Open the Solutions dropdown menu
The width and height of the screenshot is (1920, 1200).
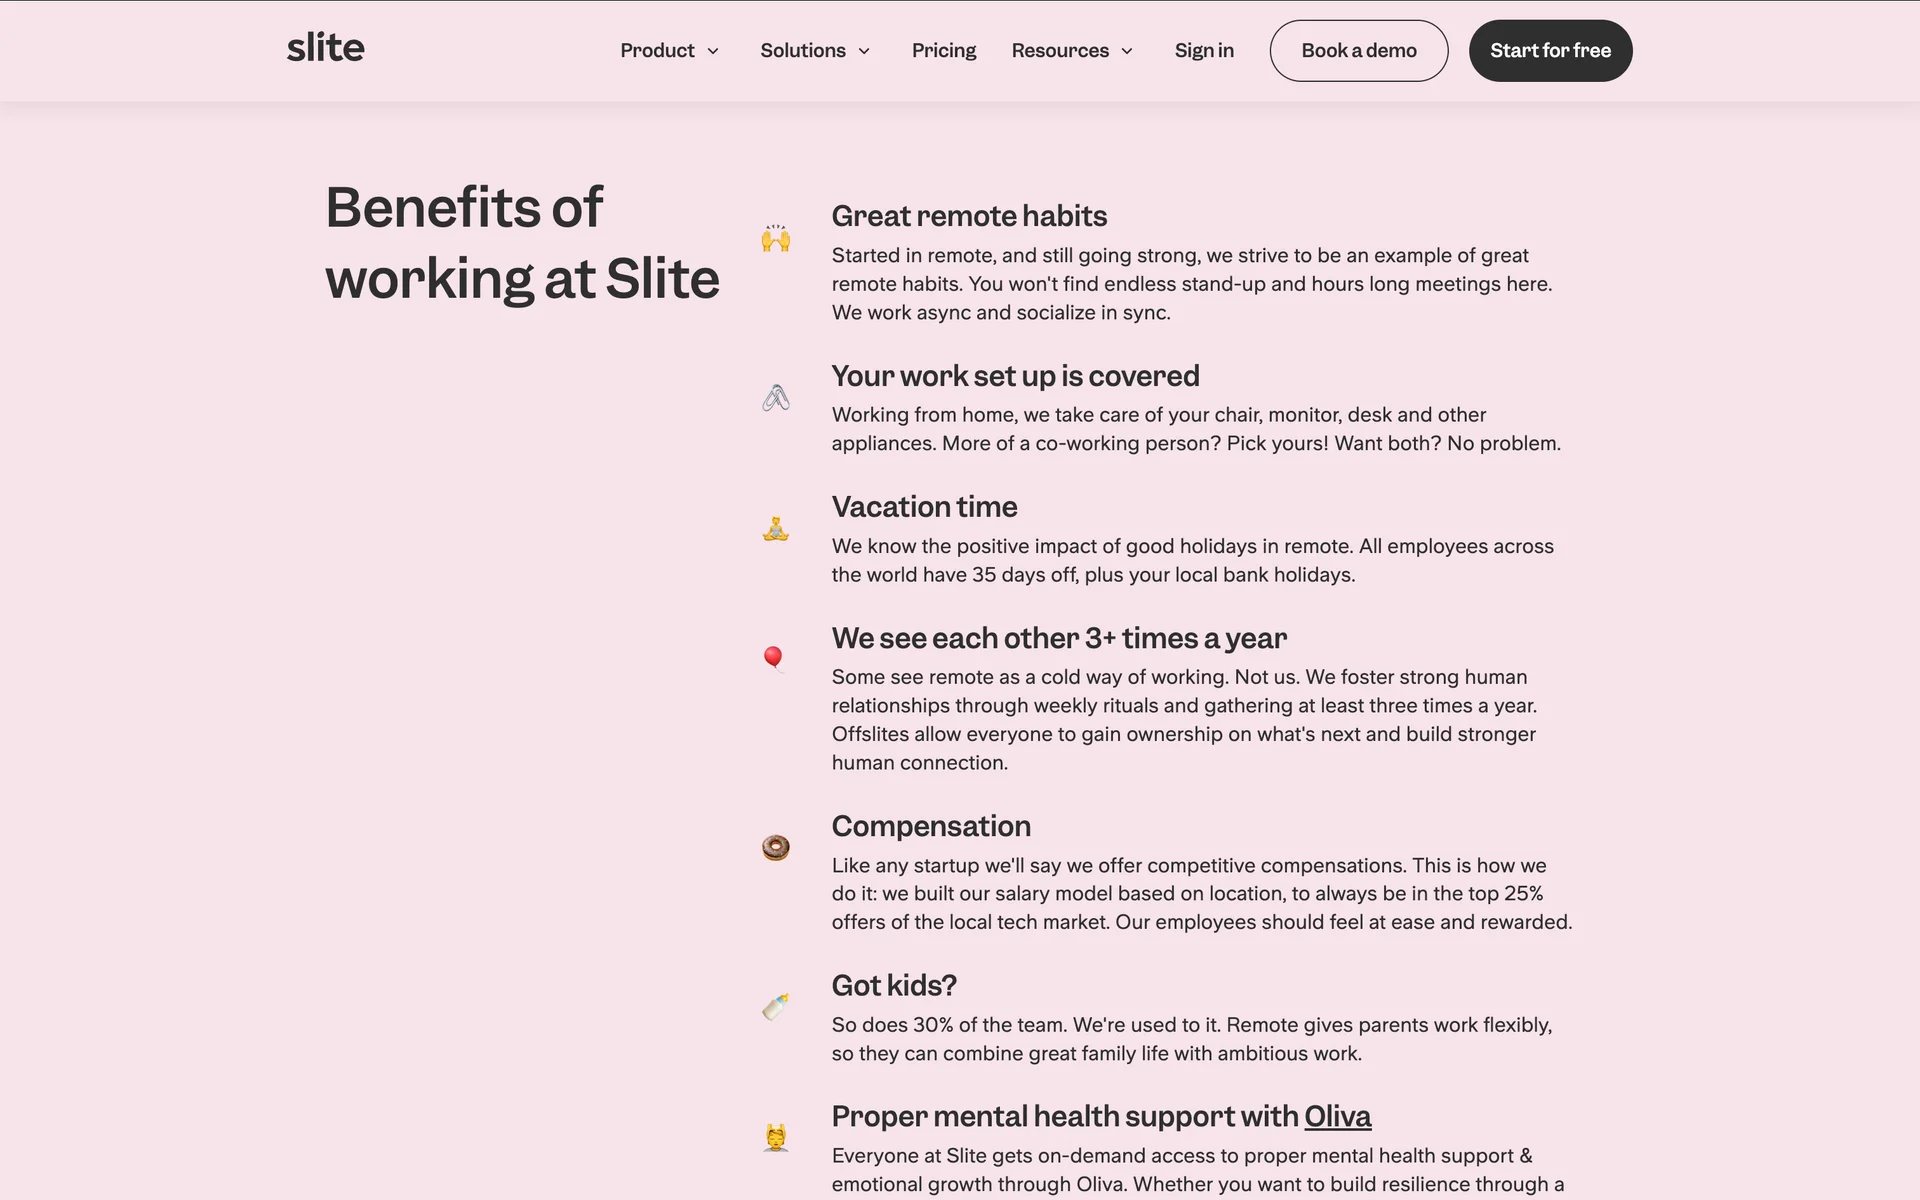(x=815, y=51)
